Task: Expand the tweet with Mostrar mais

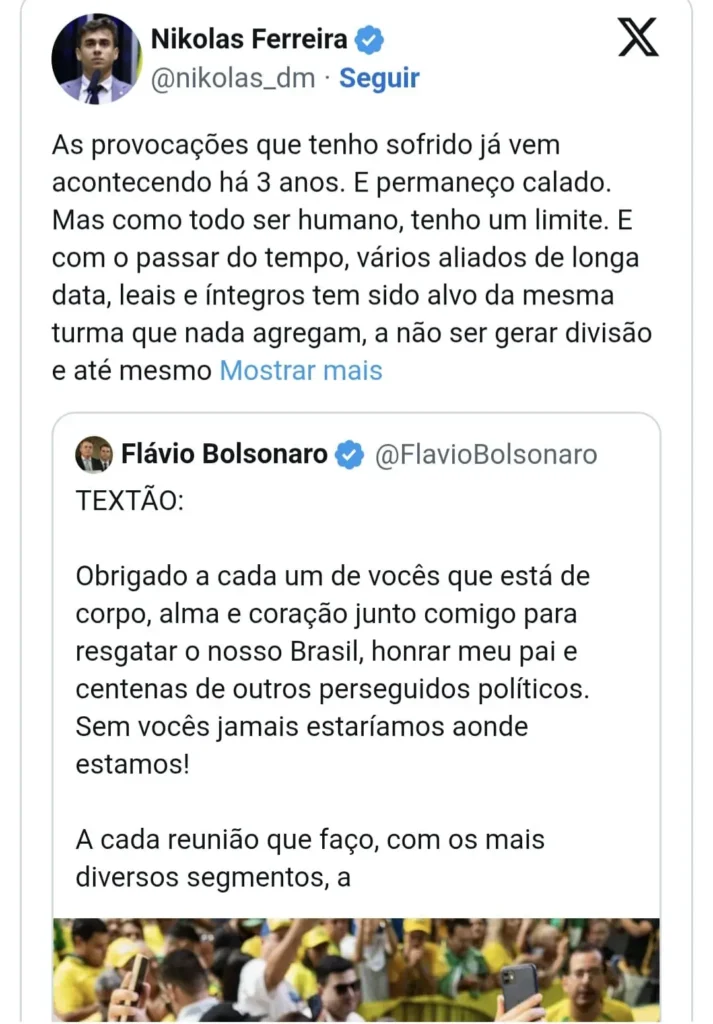Action: tap(301, 370)
